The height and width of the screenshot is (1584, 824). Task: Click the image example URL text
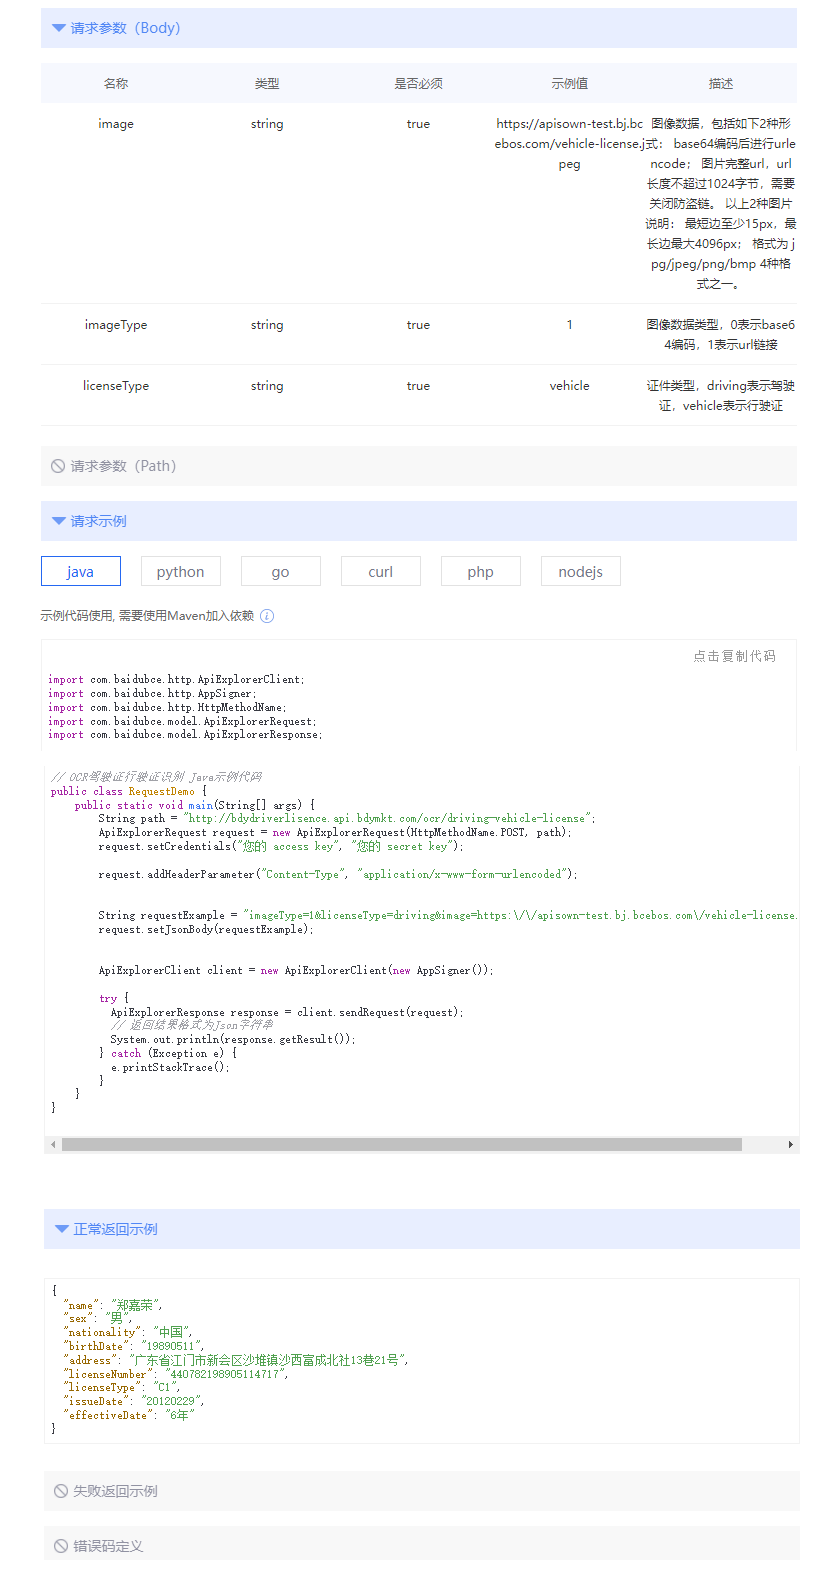pos(569,144)
